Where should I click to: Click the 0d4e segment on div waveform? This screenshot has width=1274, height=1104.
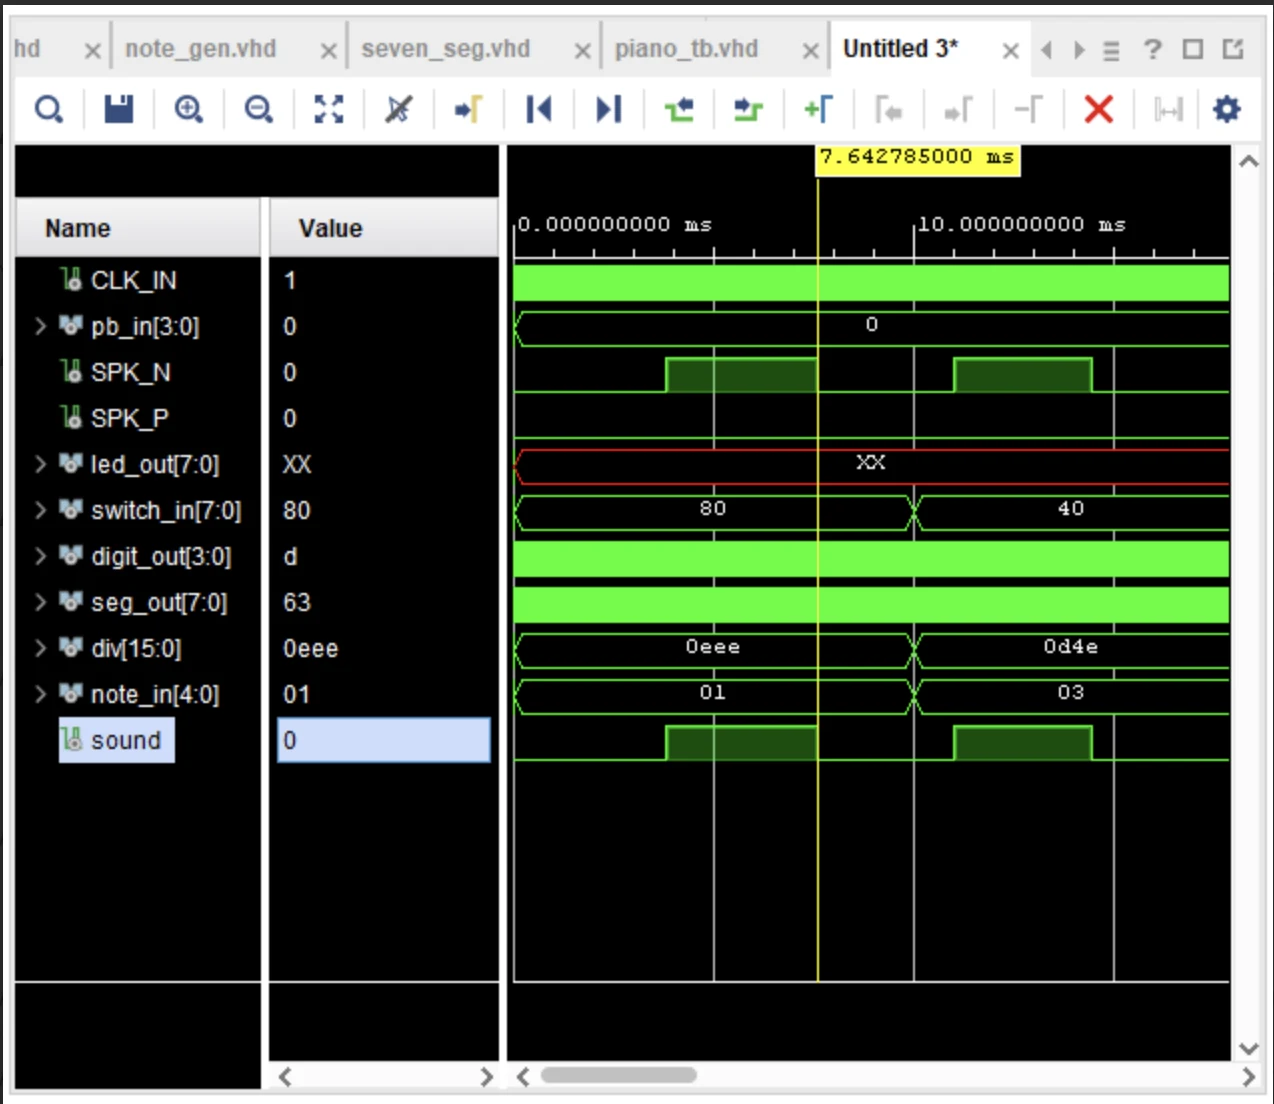[x=1071, y=648]
